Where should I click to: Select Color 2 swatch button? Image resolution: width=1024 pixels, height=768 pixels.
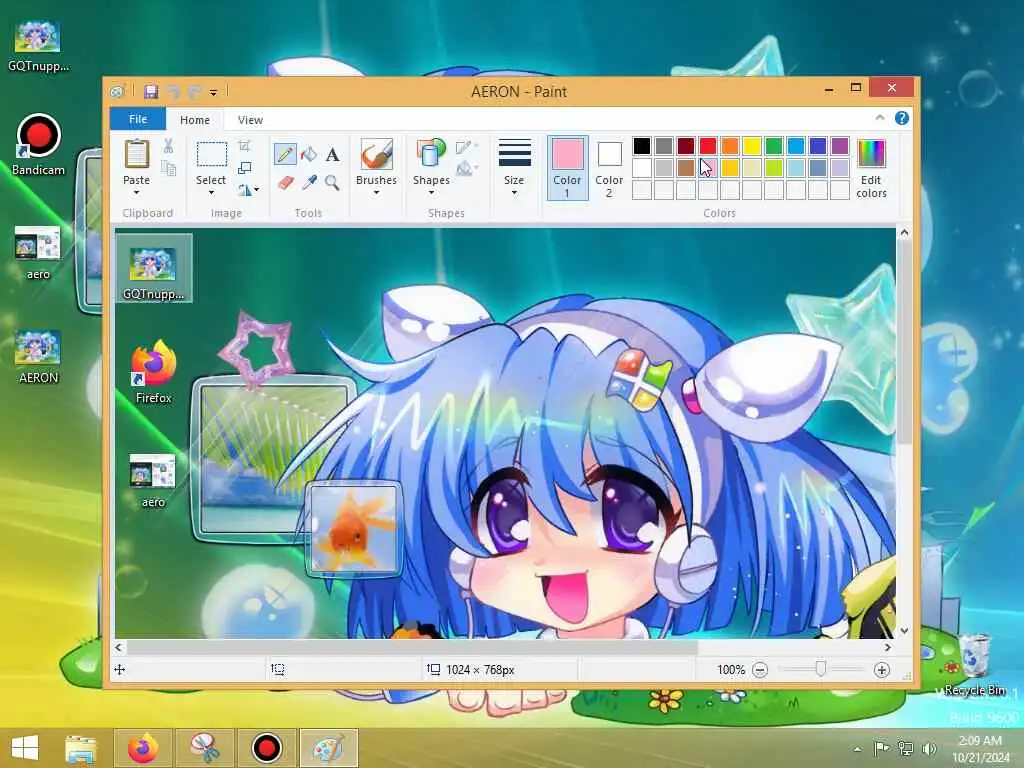click(x=609, y=167)
